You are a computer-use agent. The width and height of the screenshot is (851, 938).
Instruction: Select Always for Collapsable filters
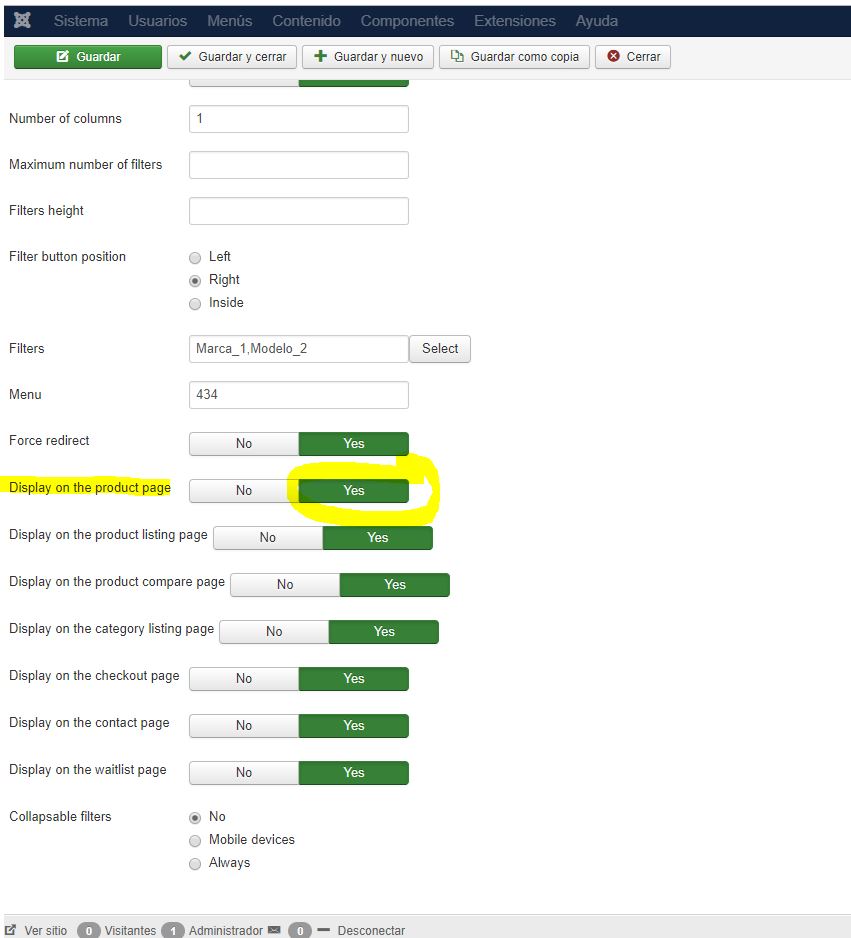click(x=195, y=864)
